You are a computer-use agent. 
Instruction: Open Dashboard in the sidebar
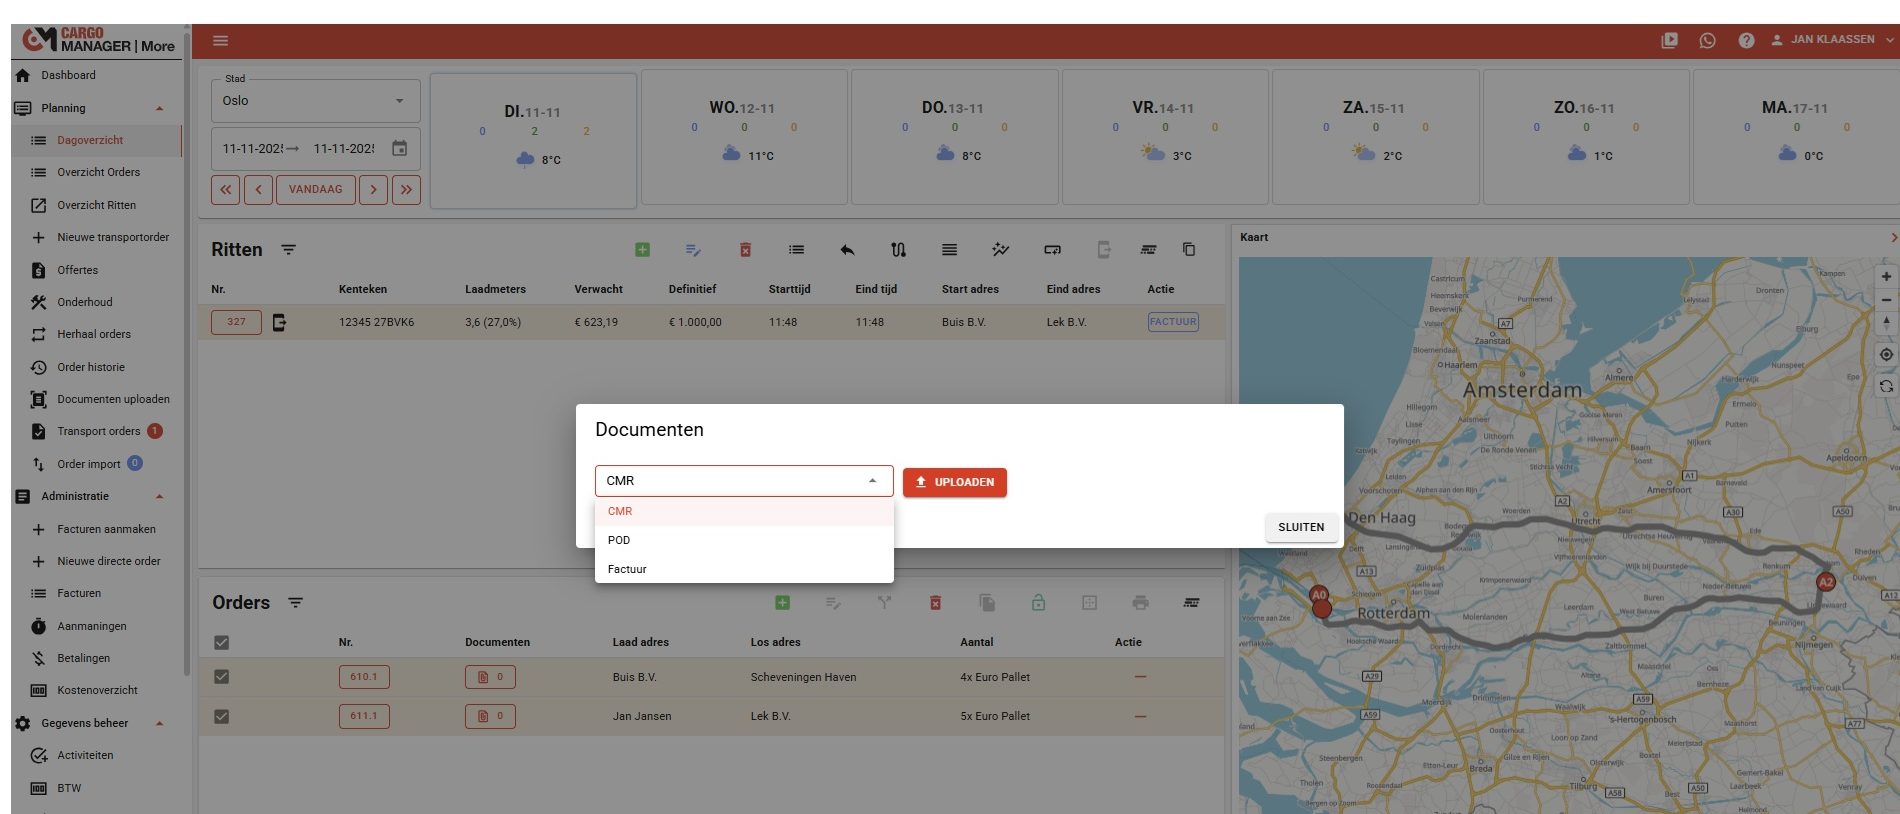click(x=68, y=75)
